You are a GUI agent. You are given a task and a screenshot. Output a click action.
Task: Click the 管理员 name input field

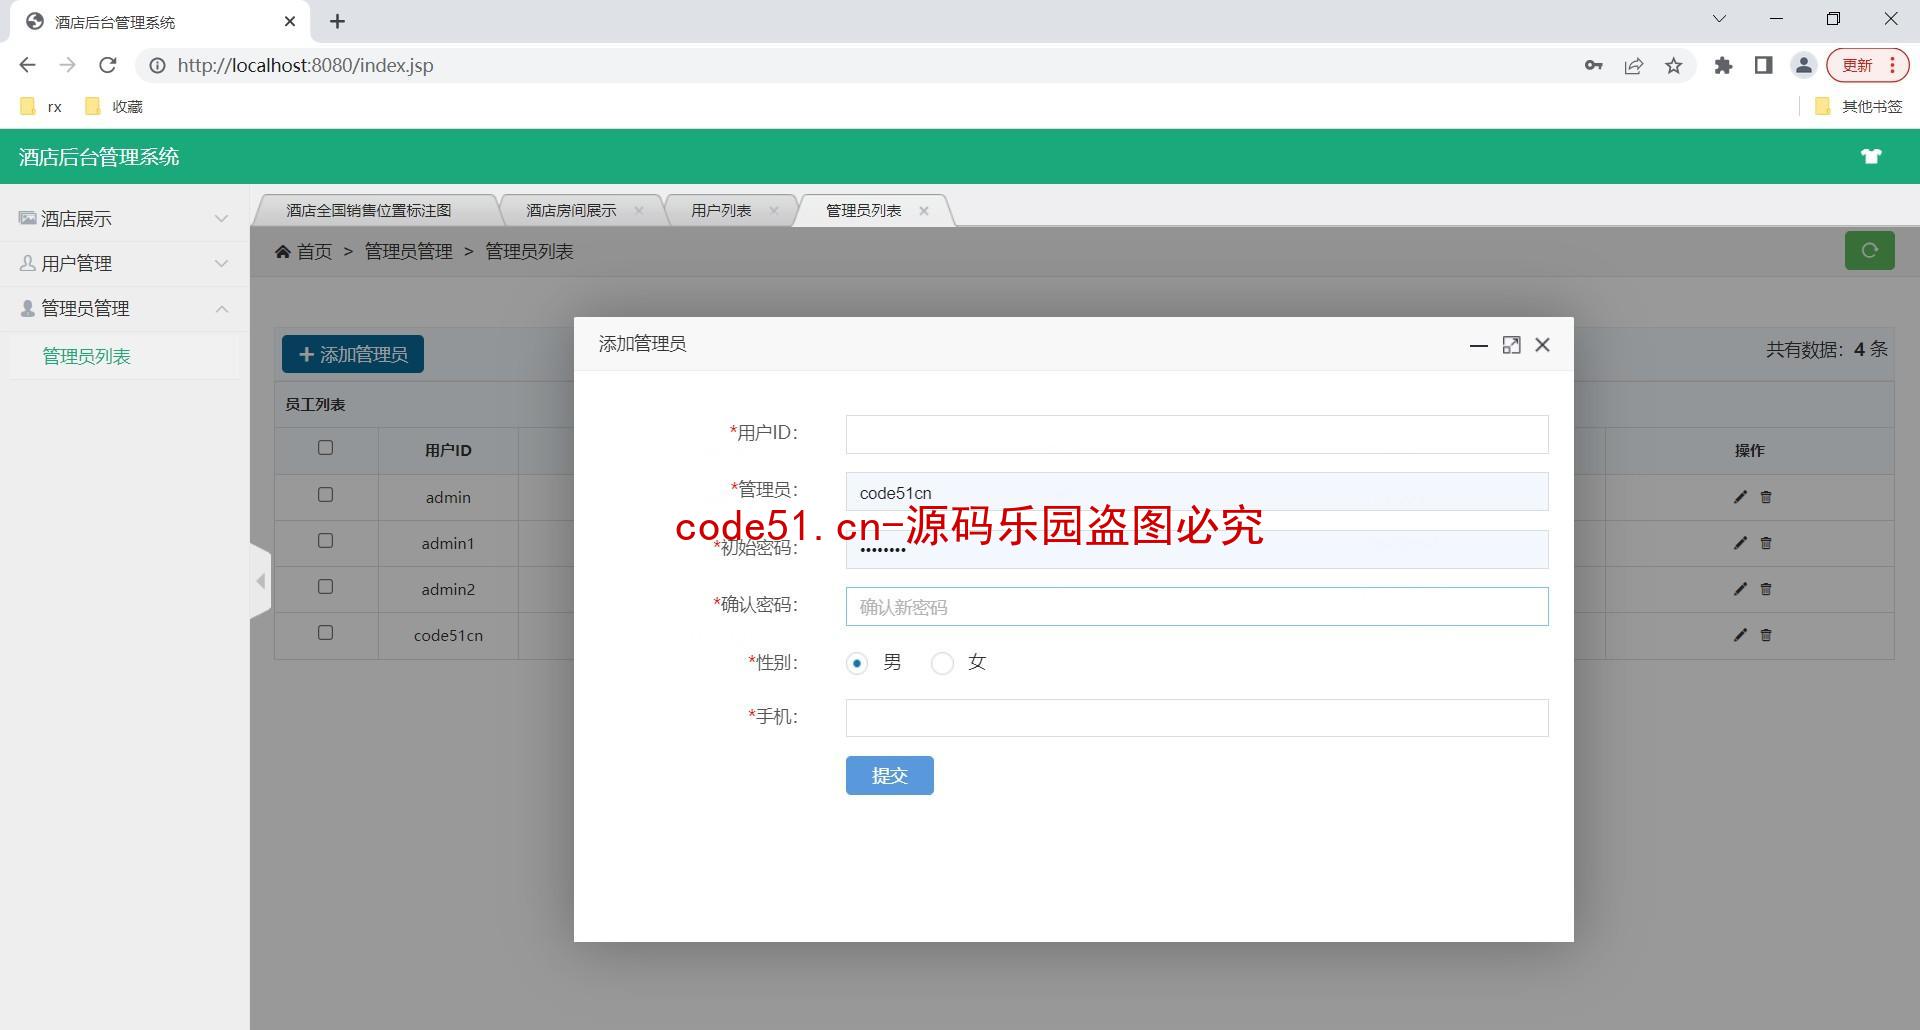tap(1197, 492)
